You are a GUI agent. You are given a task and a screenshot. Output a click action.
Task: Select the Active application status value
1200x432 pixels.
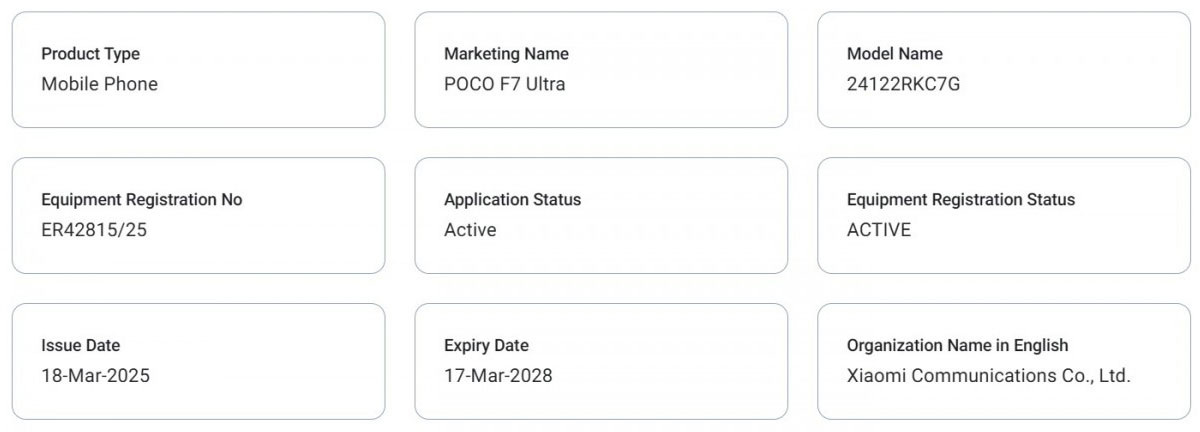coord(470,230)
